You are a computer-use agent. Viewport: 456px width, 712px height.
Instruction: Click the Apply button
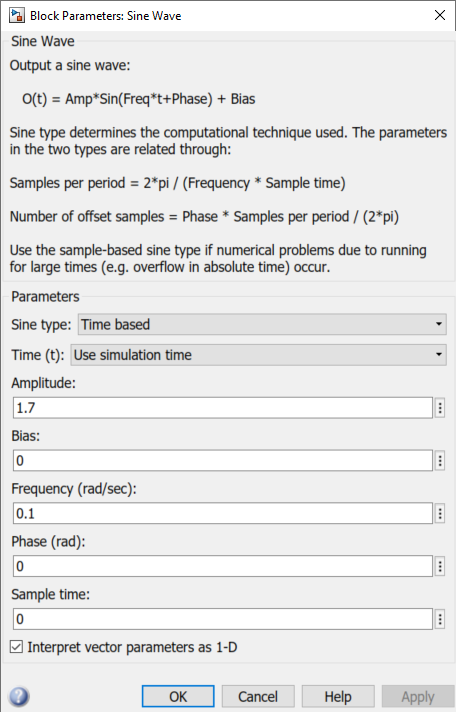418,697
